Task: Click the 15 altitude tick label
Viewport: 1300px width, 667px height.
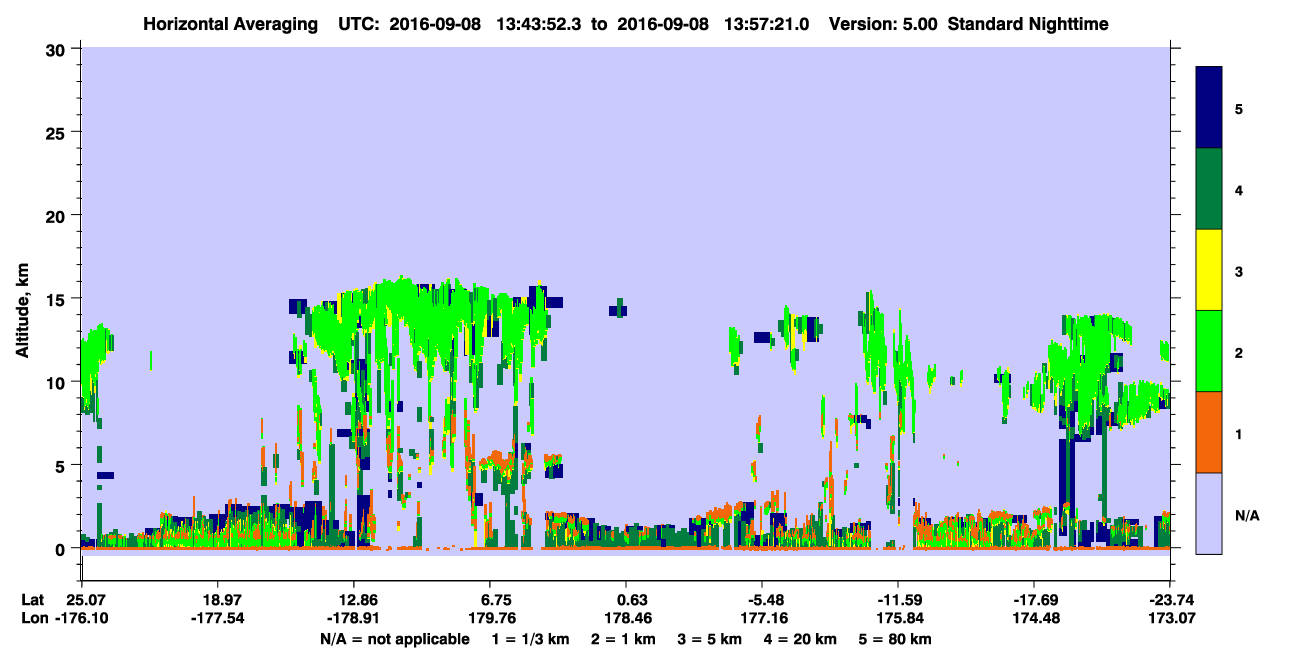Action: coord(58,299)
